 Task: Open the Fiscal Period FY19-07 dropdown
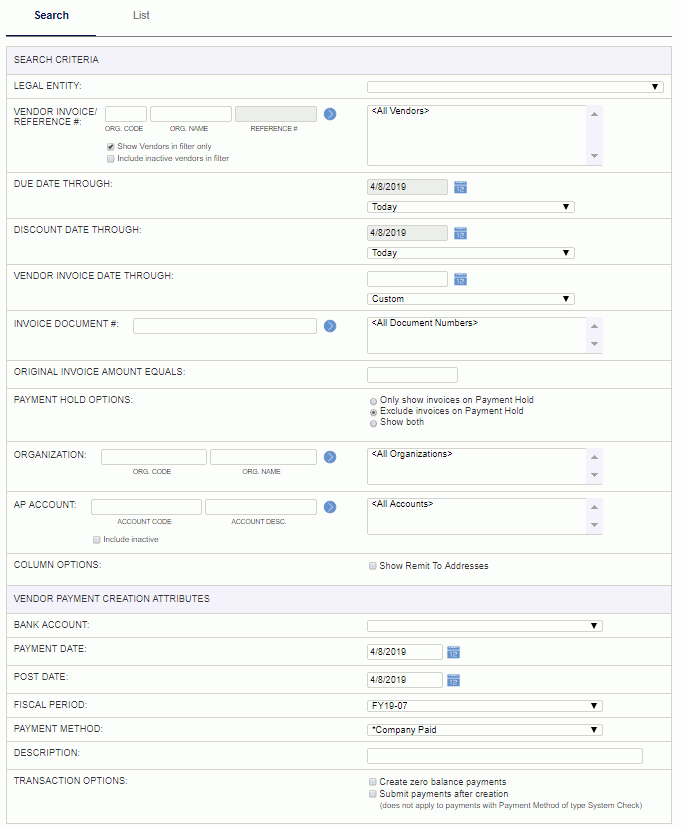485,706
